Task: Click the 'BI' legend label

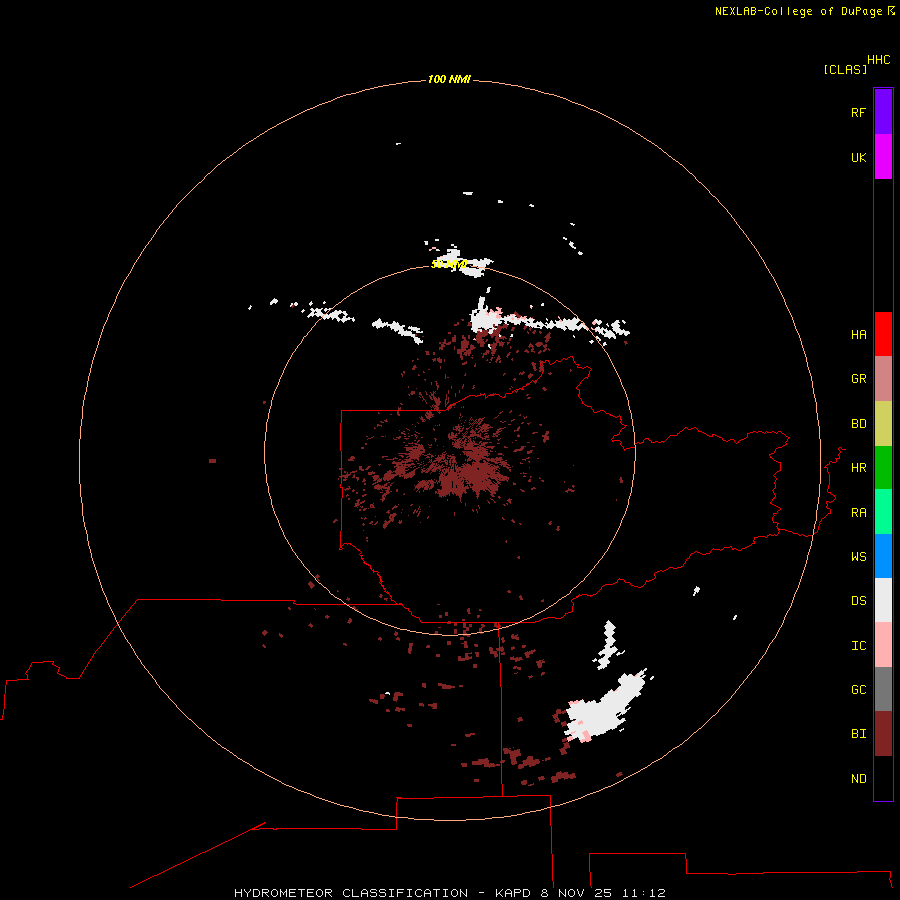Action: (858, 734)
